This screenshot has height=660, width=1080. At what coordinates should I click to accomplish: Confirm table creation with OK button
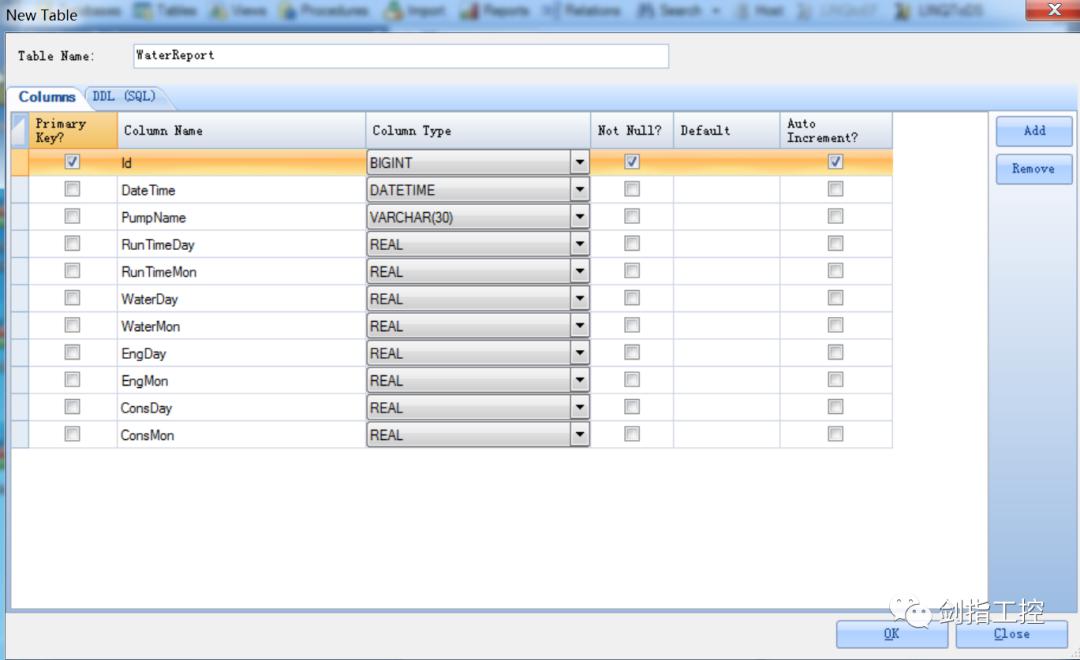click(891, 634)
